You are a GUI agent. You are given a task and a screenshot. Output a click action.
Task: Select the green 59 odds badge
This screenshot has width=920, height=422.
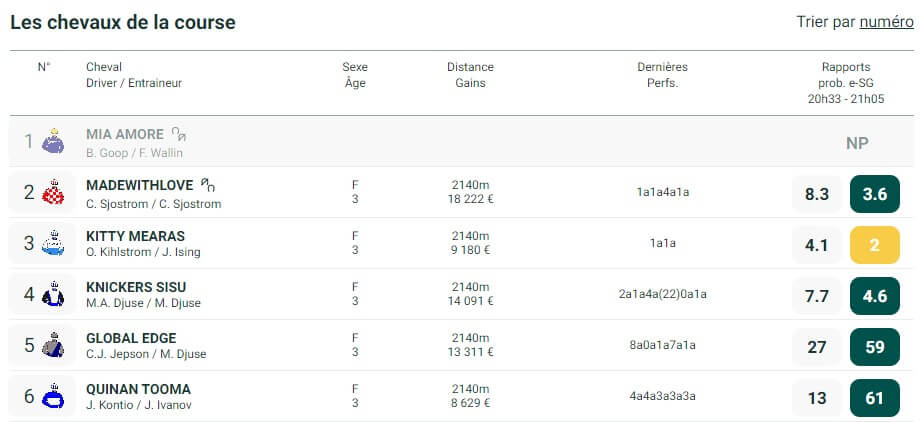tap(874, 347)
